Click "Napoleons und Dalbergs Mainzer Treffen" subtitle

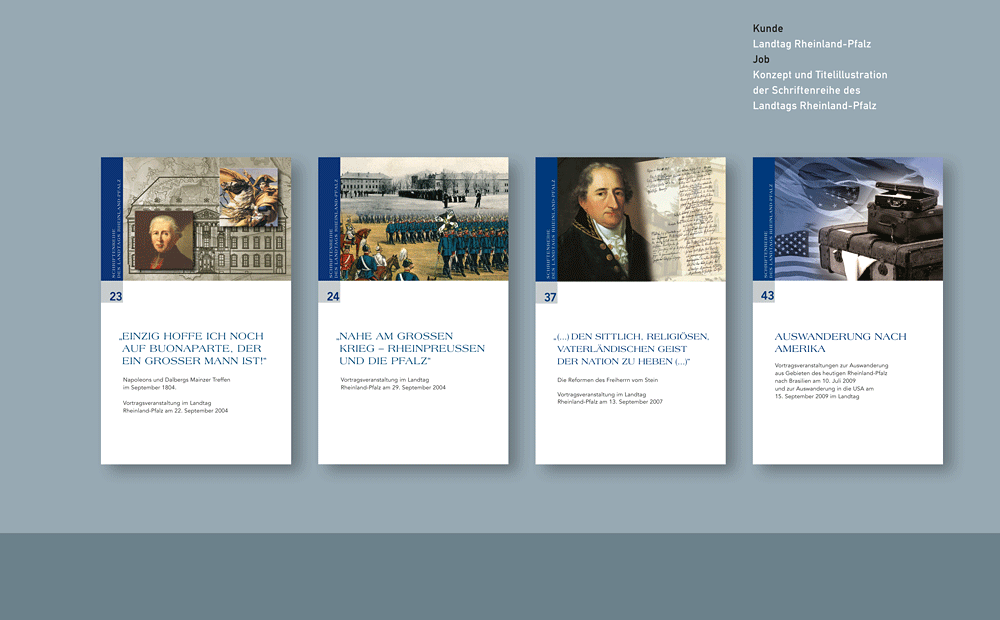[x=176, y=380]
